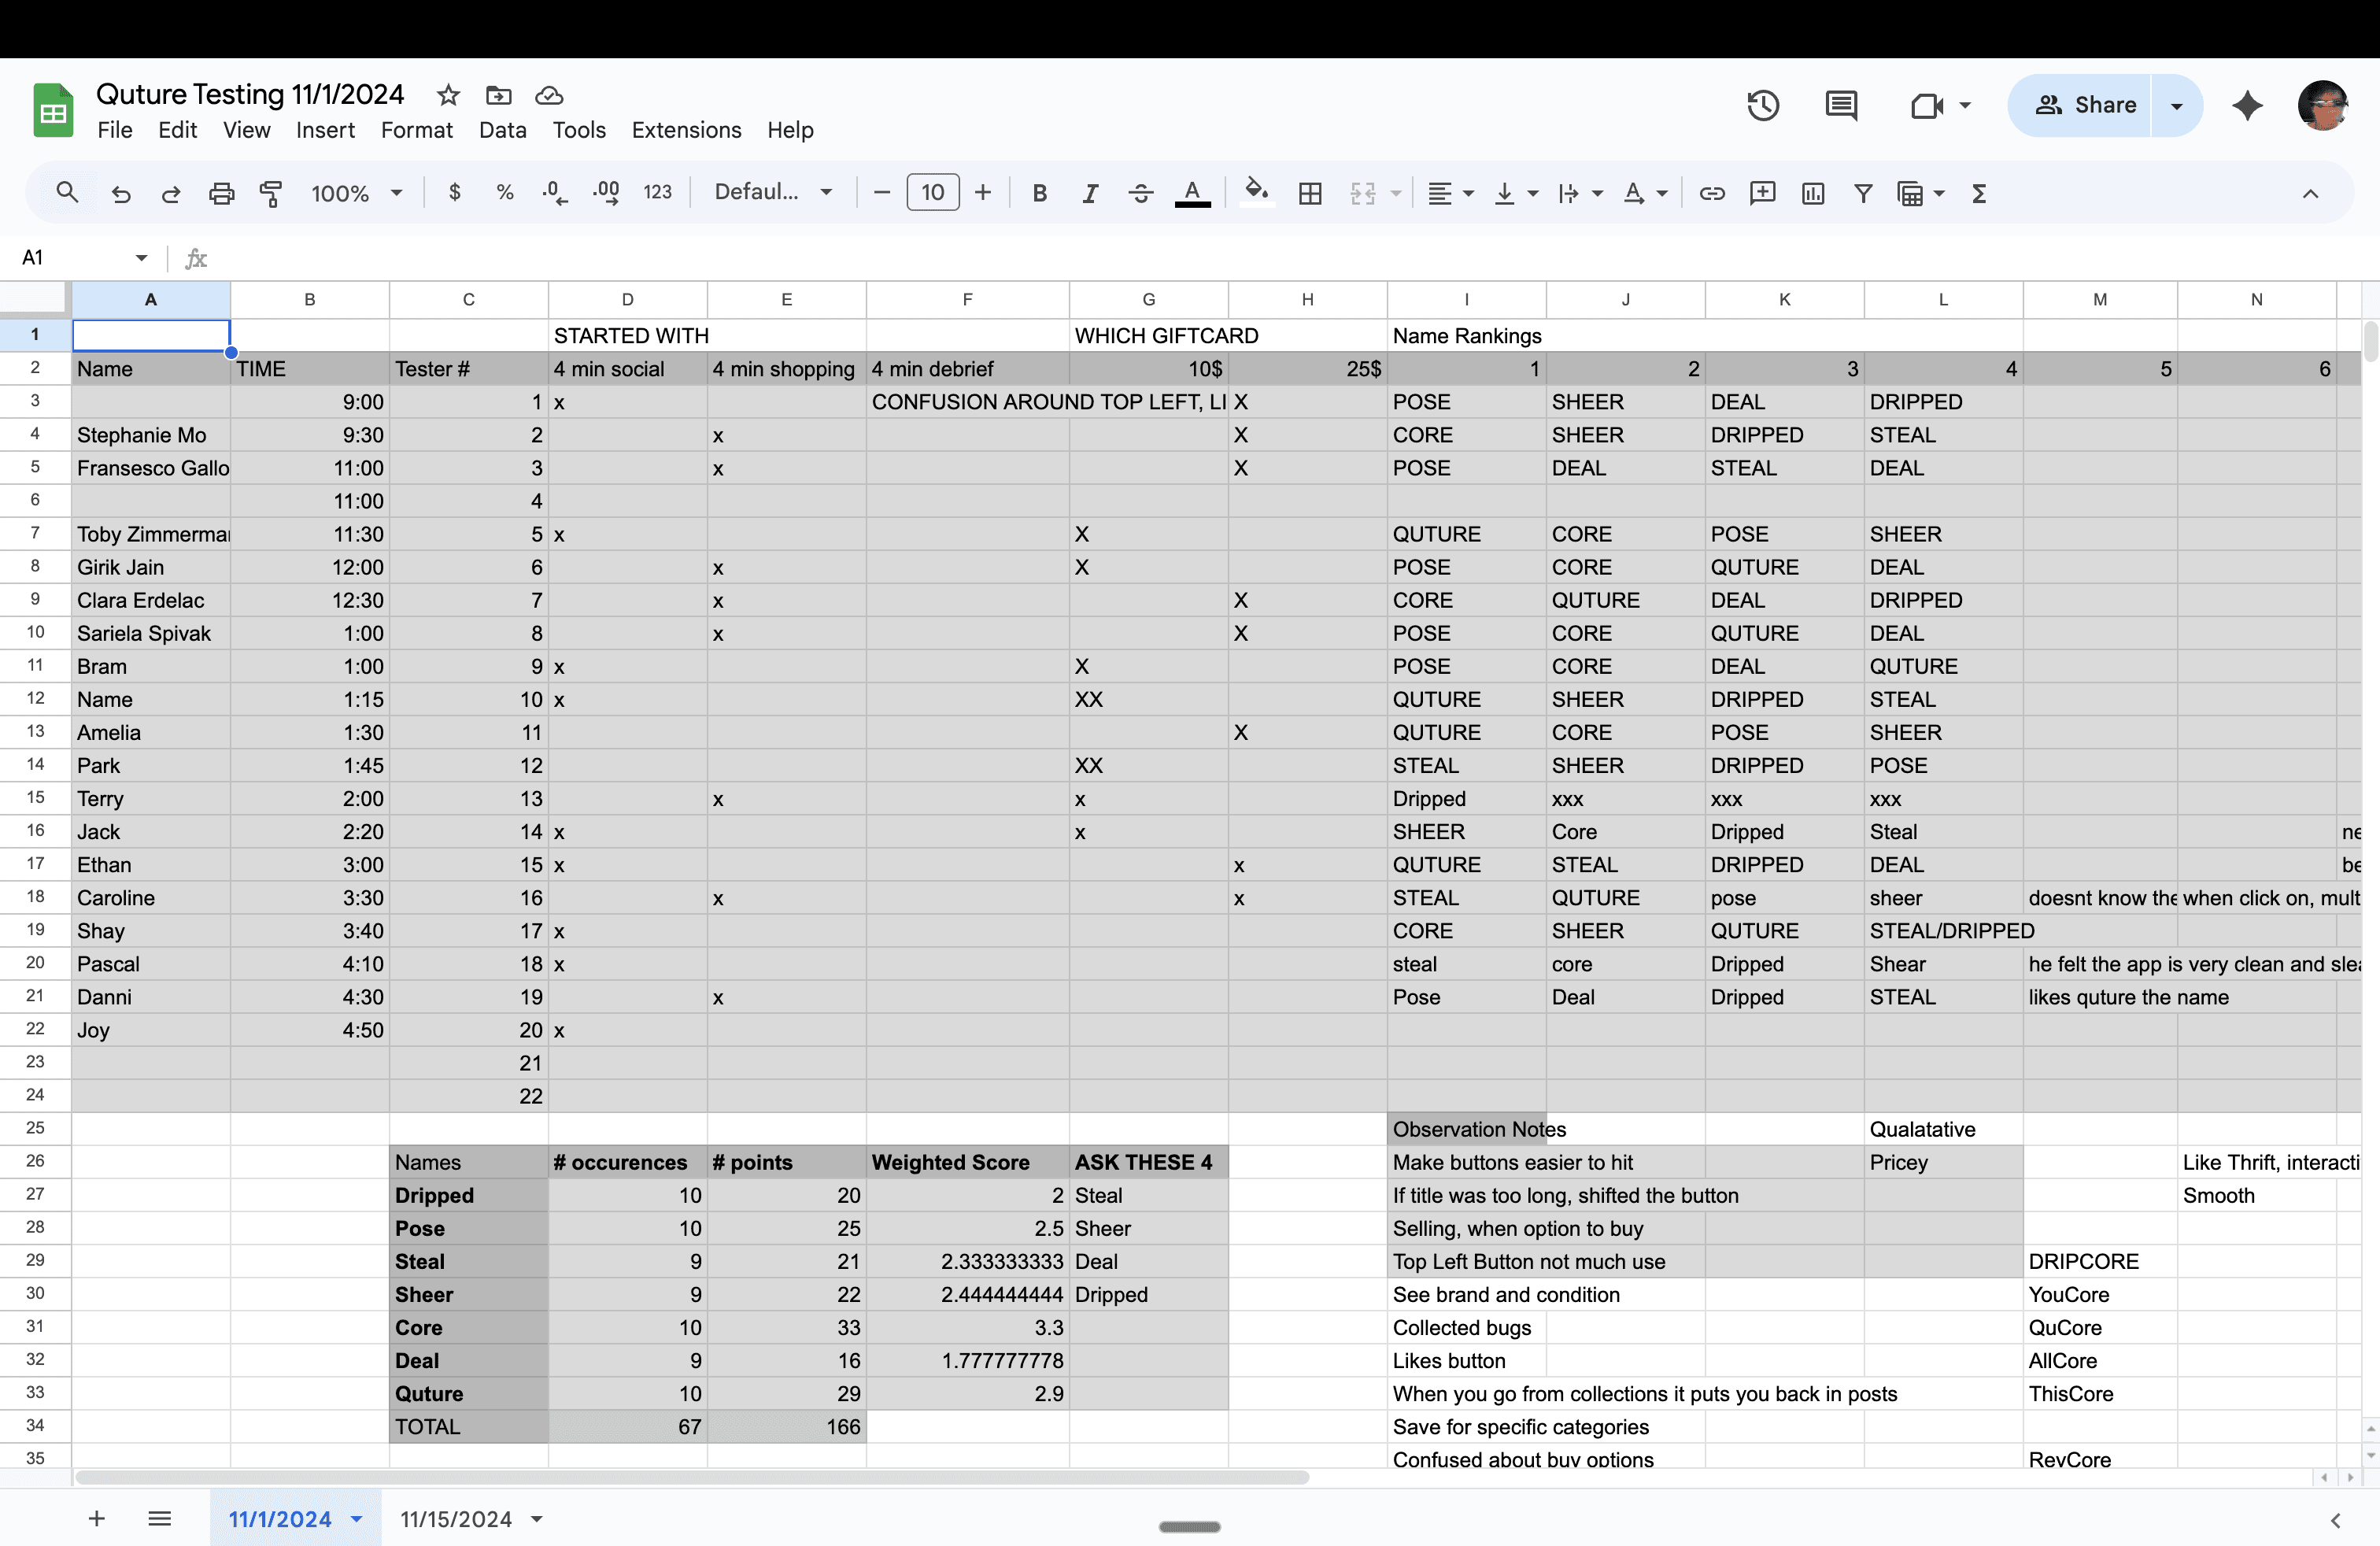Add a new sheet with plus button

tap(97, 1519)
